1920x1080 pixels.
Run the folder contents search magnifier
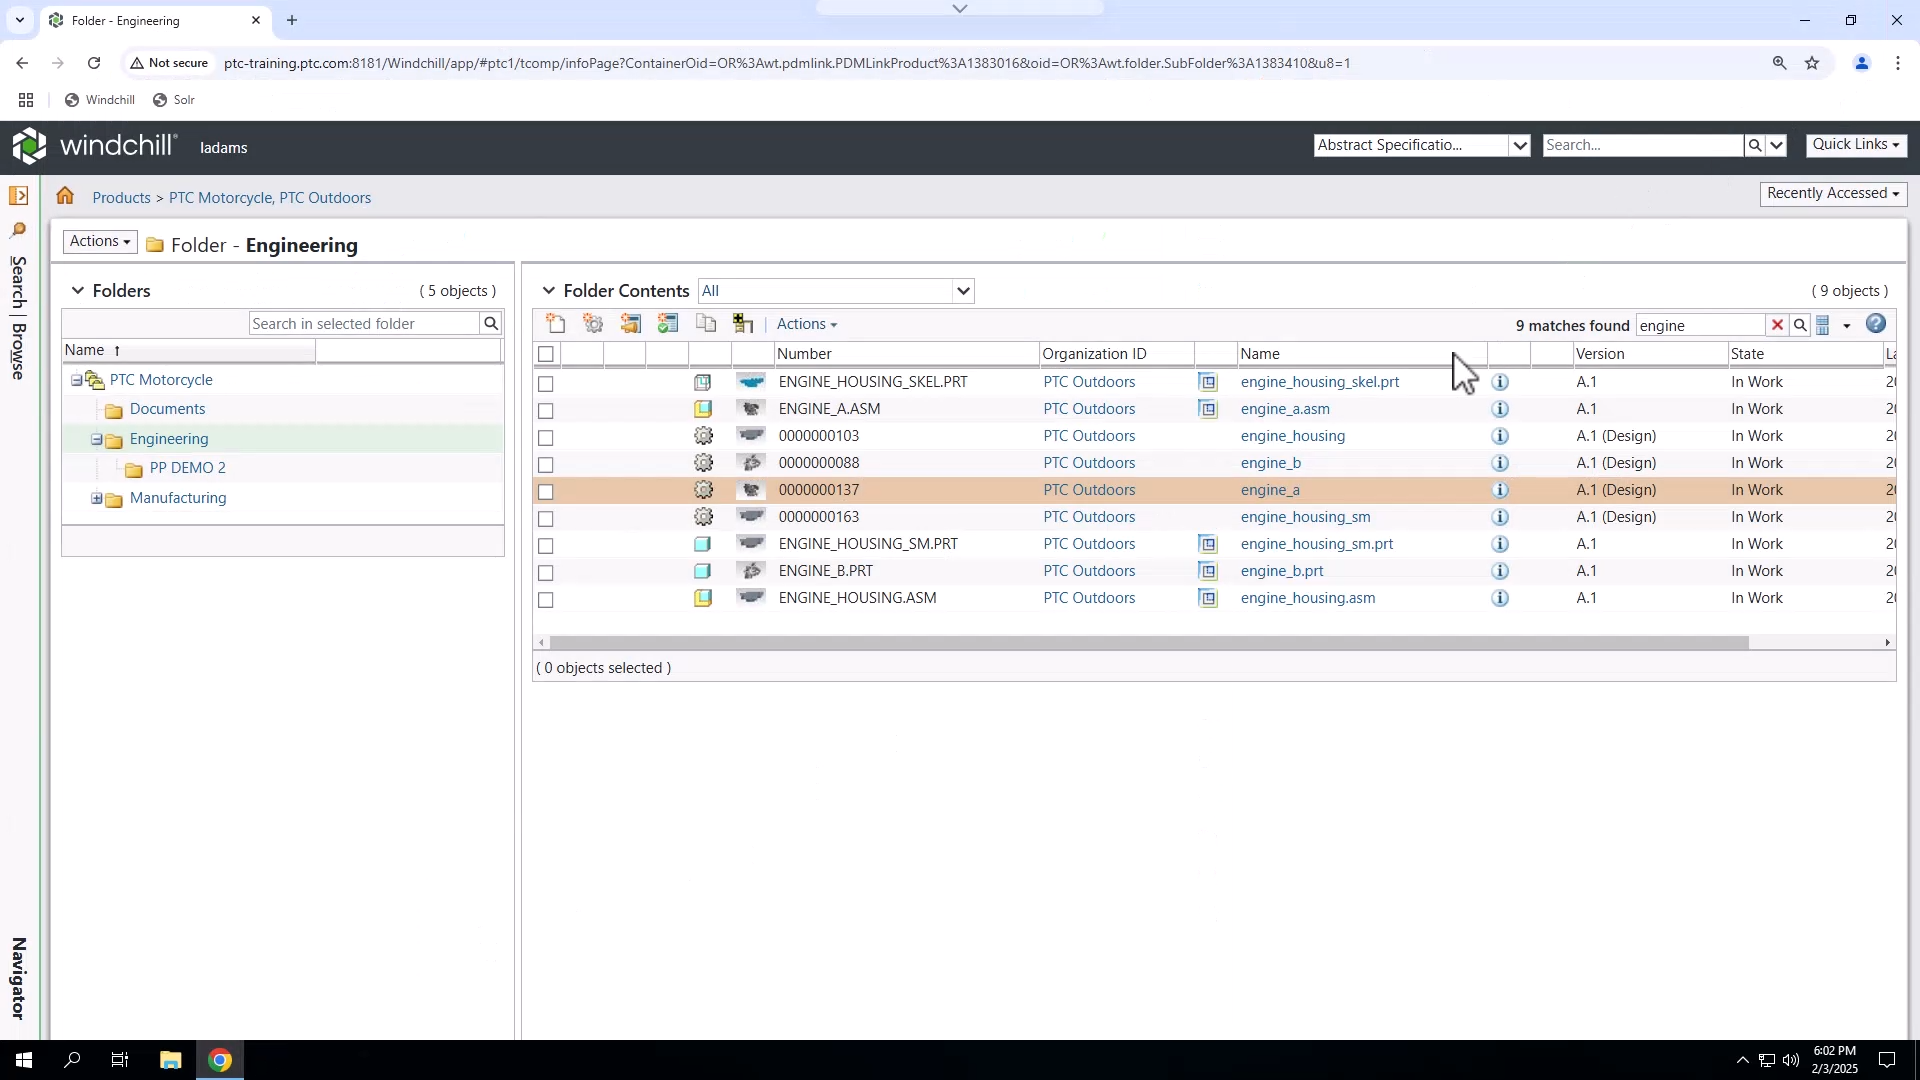coord(1801,325)
